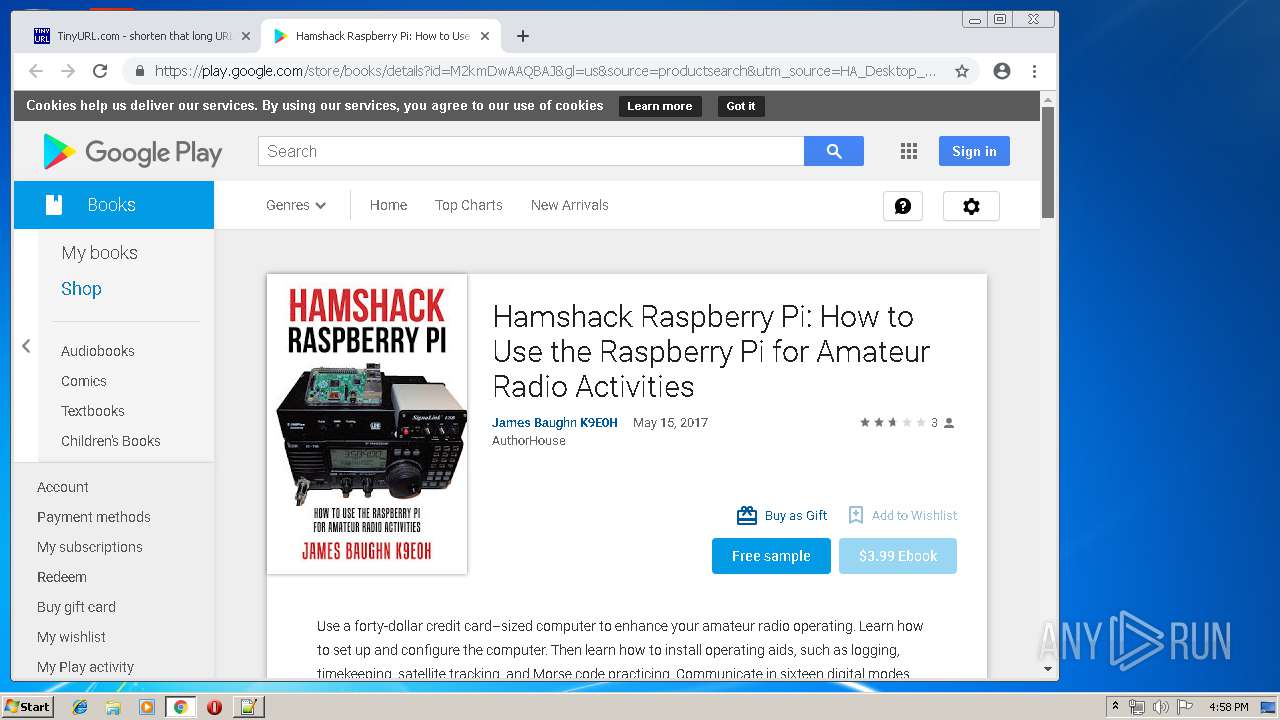1280x720 pixels.
Task: Open the Chrome profile avatar icon
Action: [1002, 71]
